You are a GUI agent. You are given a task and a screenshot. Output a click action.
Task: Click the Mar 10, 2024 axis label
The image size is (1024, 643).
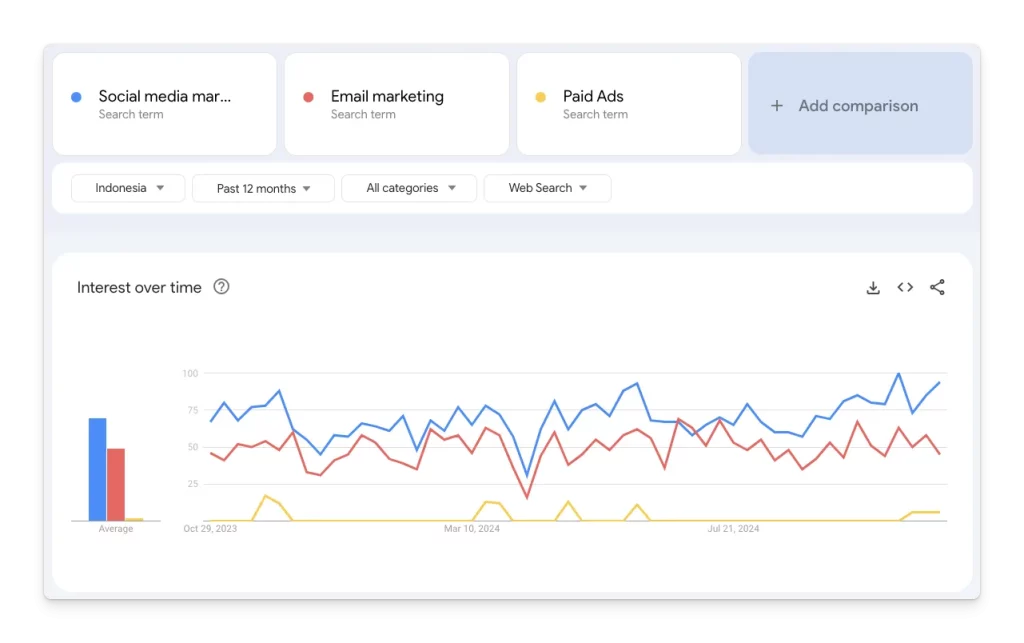tap(472, 529)
